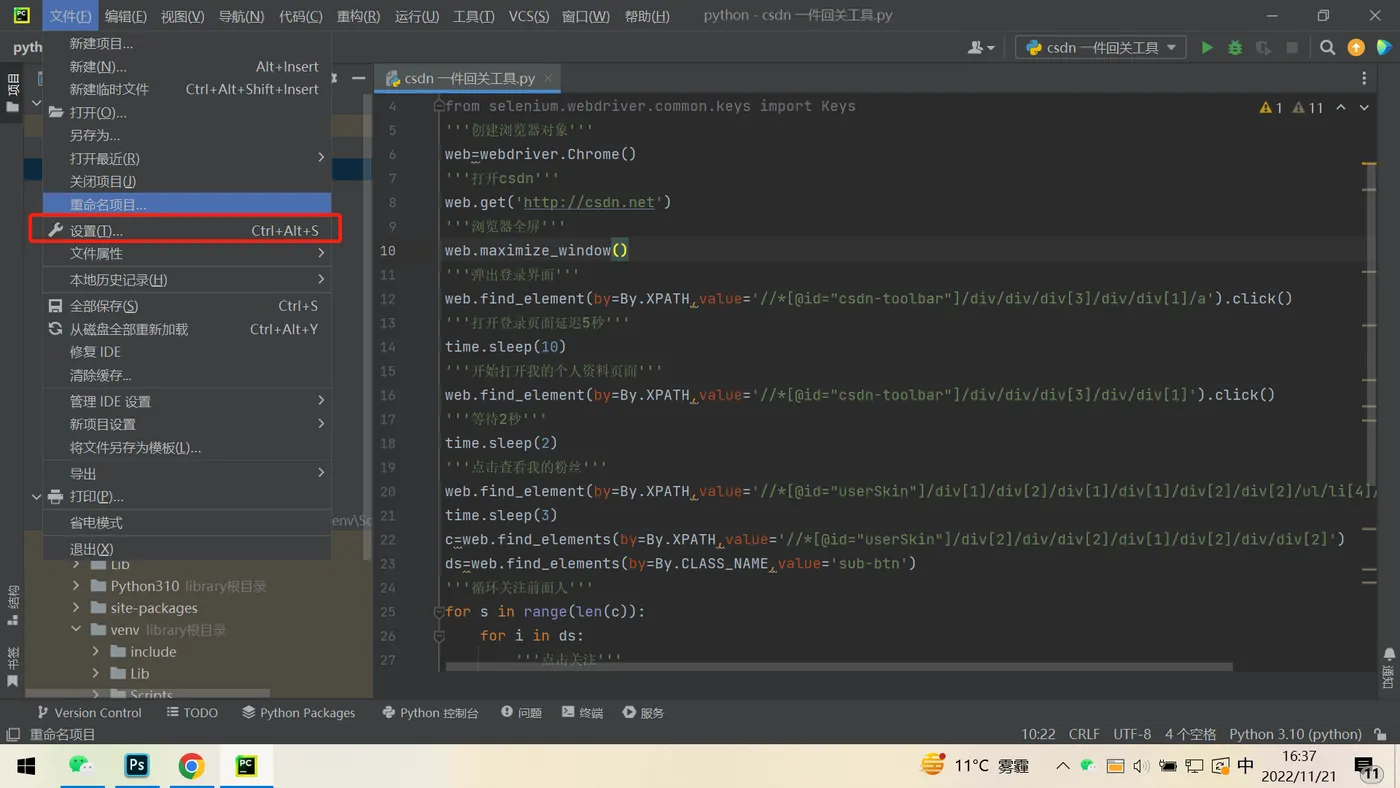This screenshot has width=1400, height=788.
Task: Open the 重构(R) menu in menu bar
Action: 358,16
